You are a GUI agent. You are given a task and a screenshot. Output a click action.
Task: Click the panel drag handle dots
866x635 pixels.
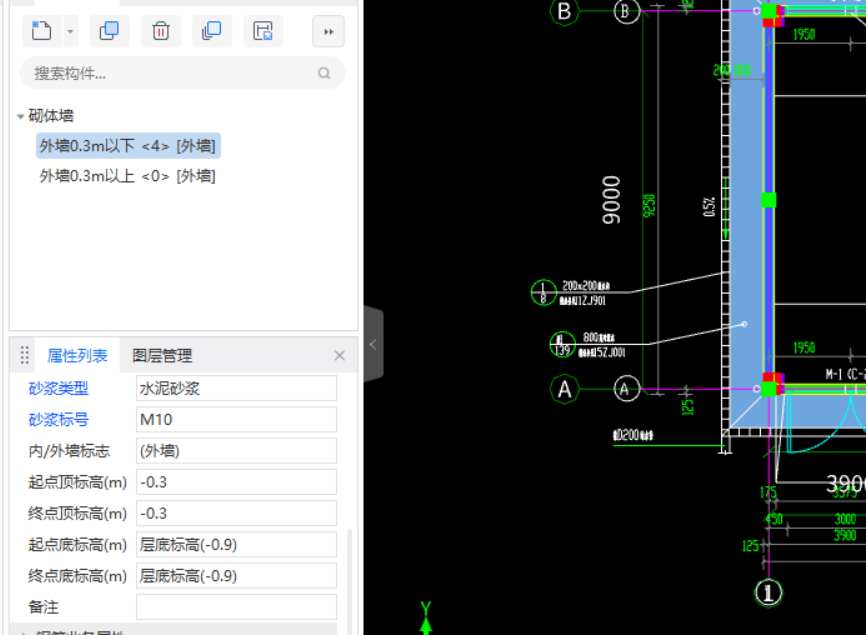pyautogui.click(x=24, y=355)
